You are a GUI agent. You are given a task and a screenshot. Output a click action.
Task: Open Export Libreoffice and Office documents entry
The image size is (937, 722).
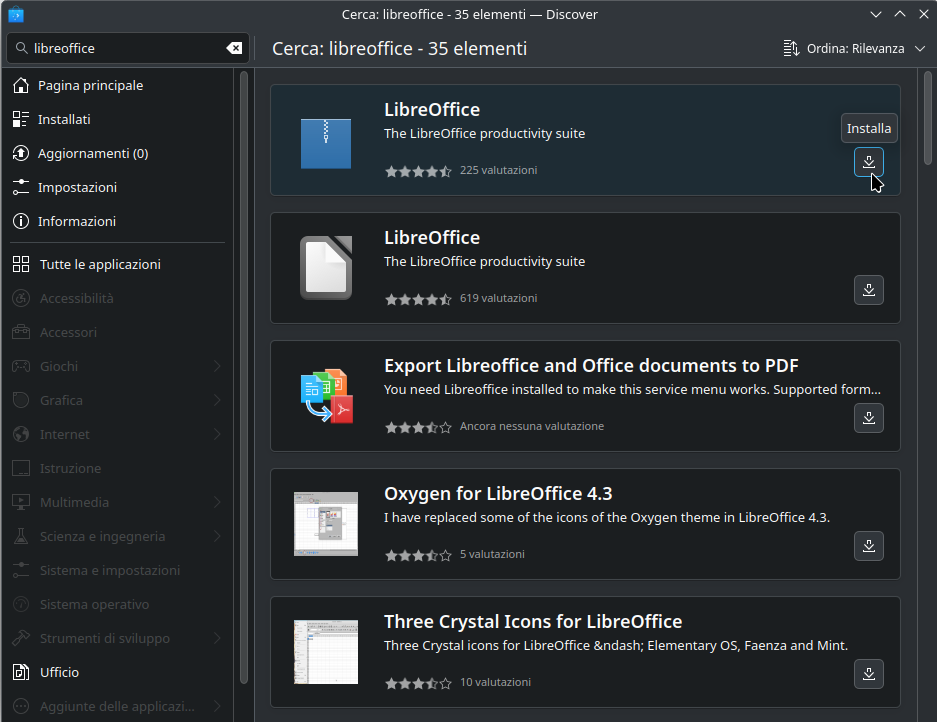tap(590, 366)
